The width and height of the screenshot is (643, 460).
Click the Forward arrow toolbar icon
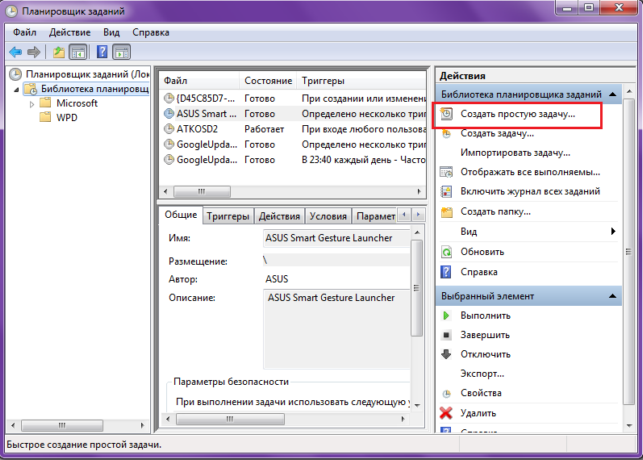point(34,52)
